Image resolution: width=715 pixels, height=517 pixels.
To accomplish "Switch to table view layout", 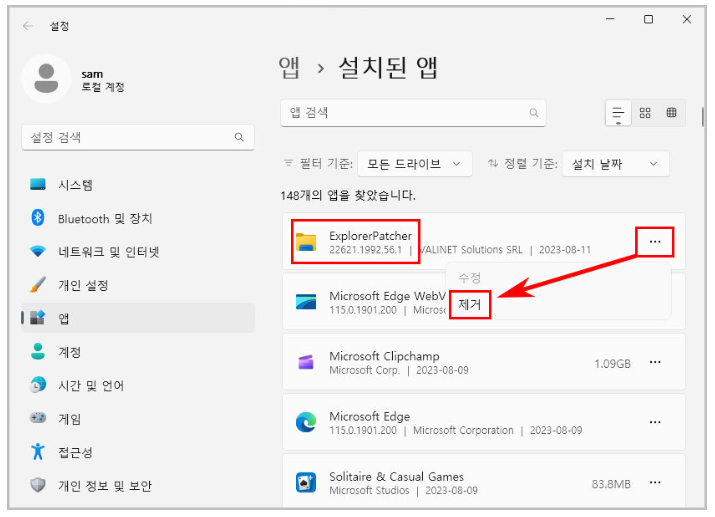I will pos(671,113).
